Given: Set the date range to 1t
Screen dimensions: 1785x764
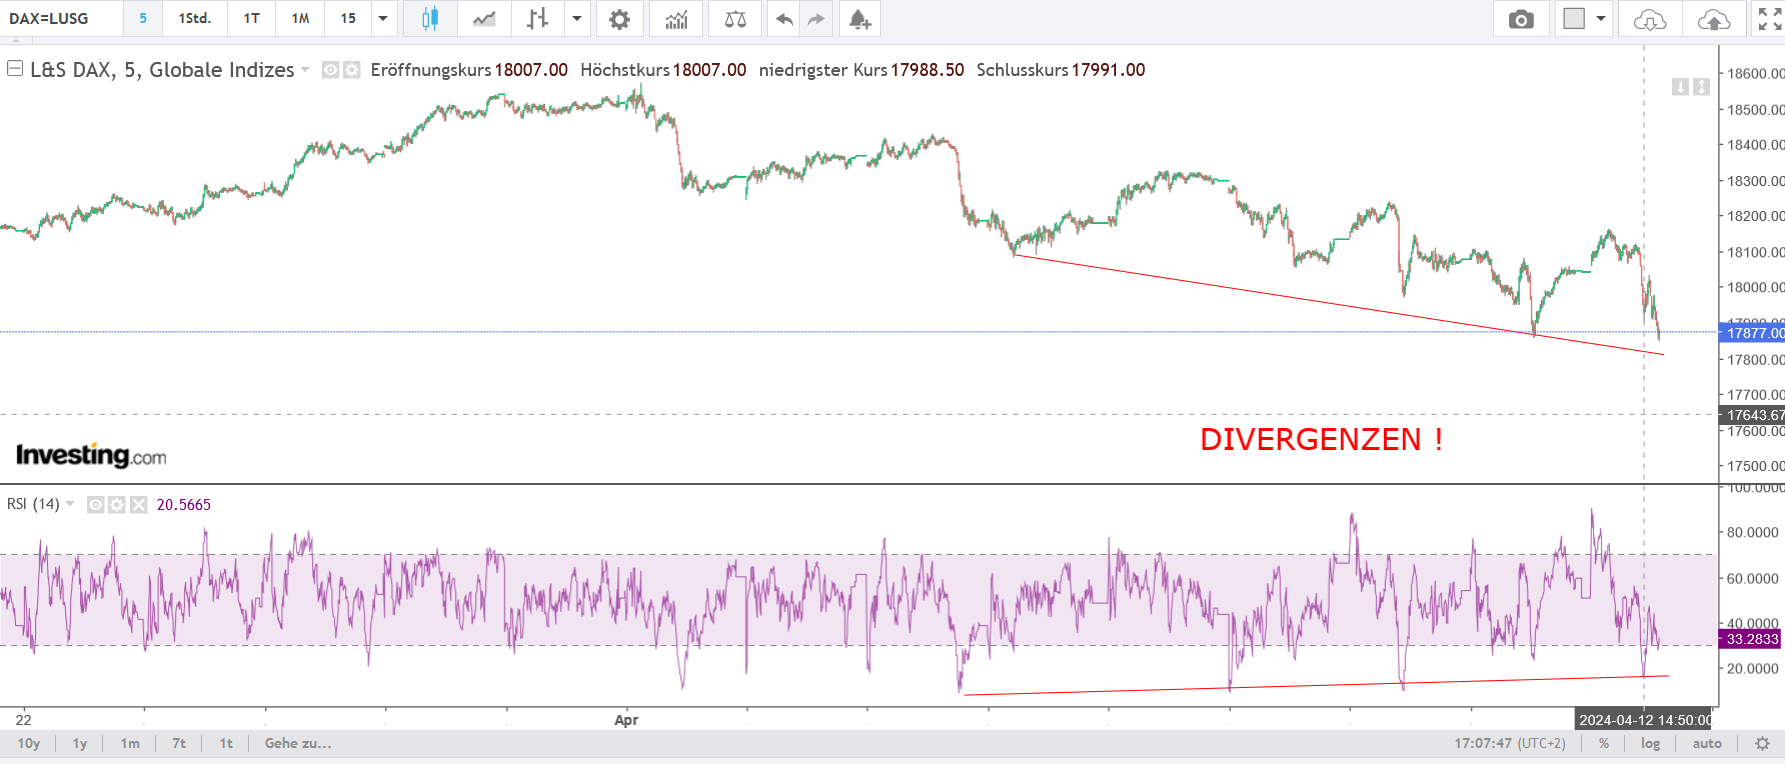Looking at the screenshot, I should (x=226, y=743).
